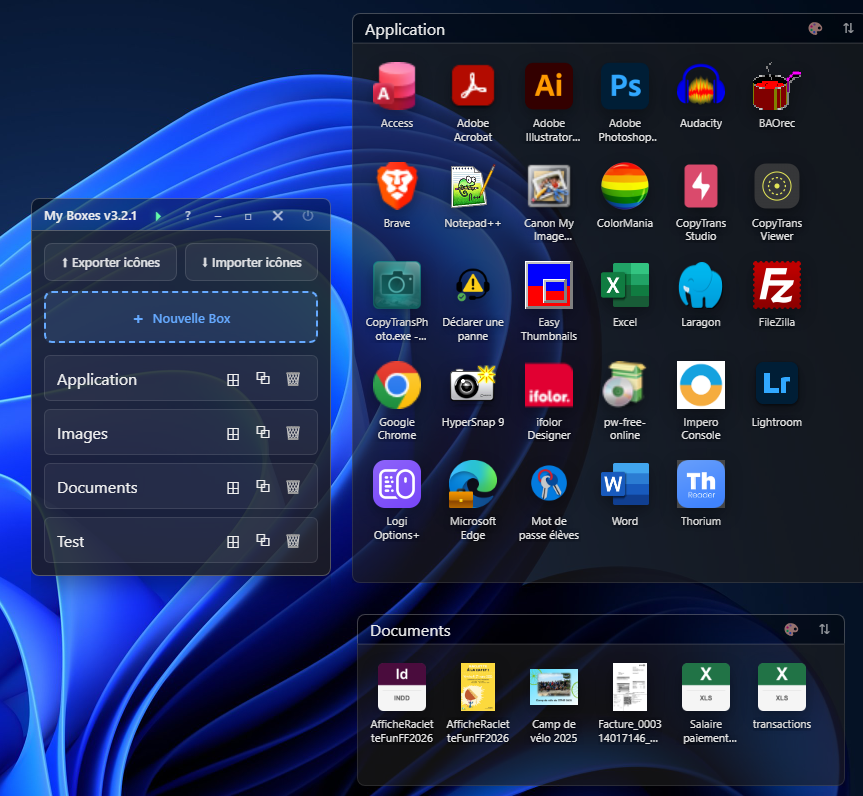Image resolution: width=863 pixels, height=796 pixels.
Task: Open CopyTrans Studio icon
Action: [701, 186]
